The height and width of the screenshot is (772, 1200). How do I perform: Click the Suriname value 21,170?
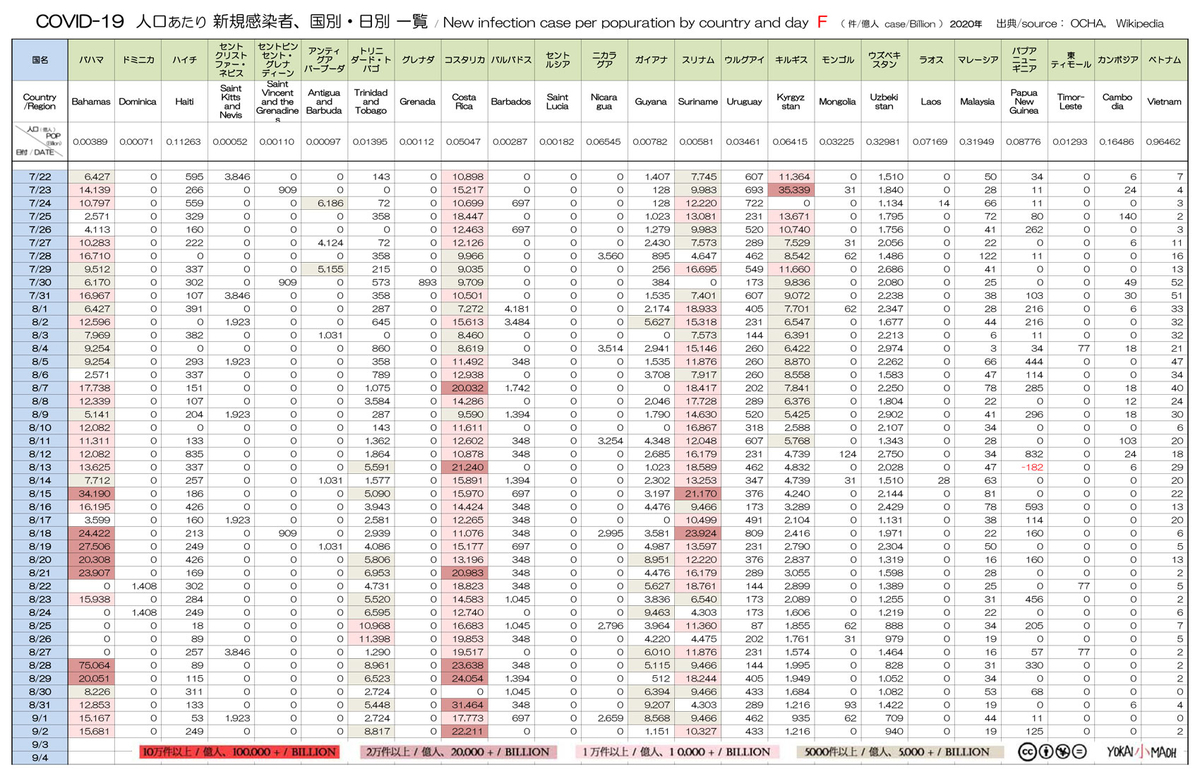click(700, 493)
